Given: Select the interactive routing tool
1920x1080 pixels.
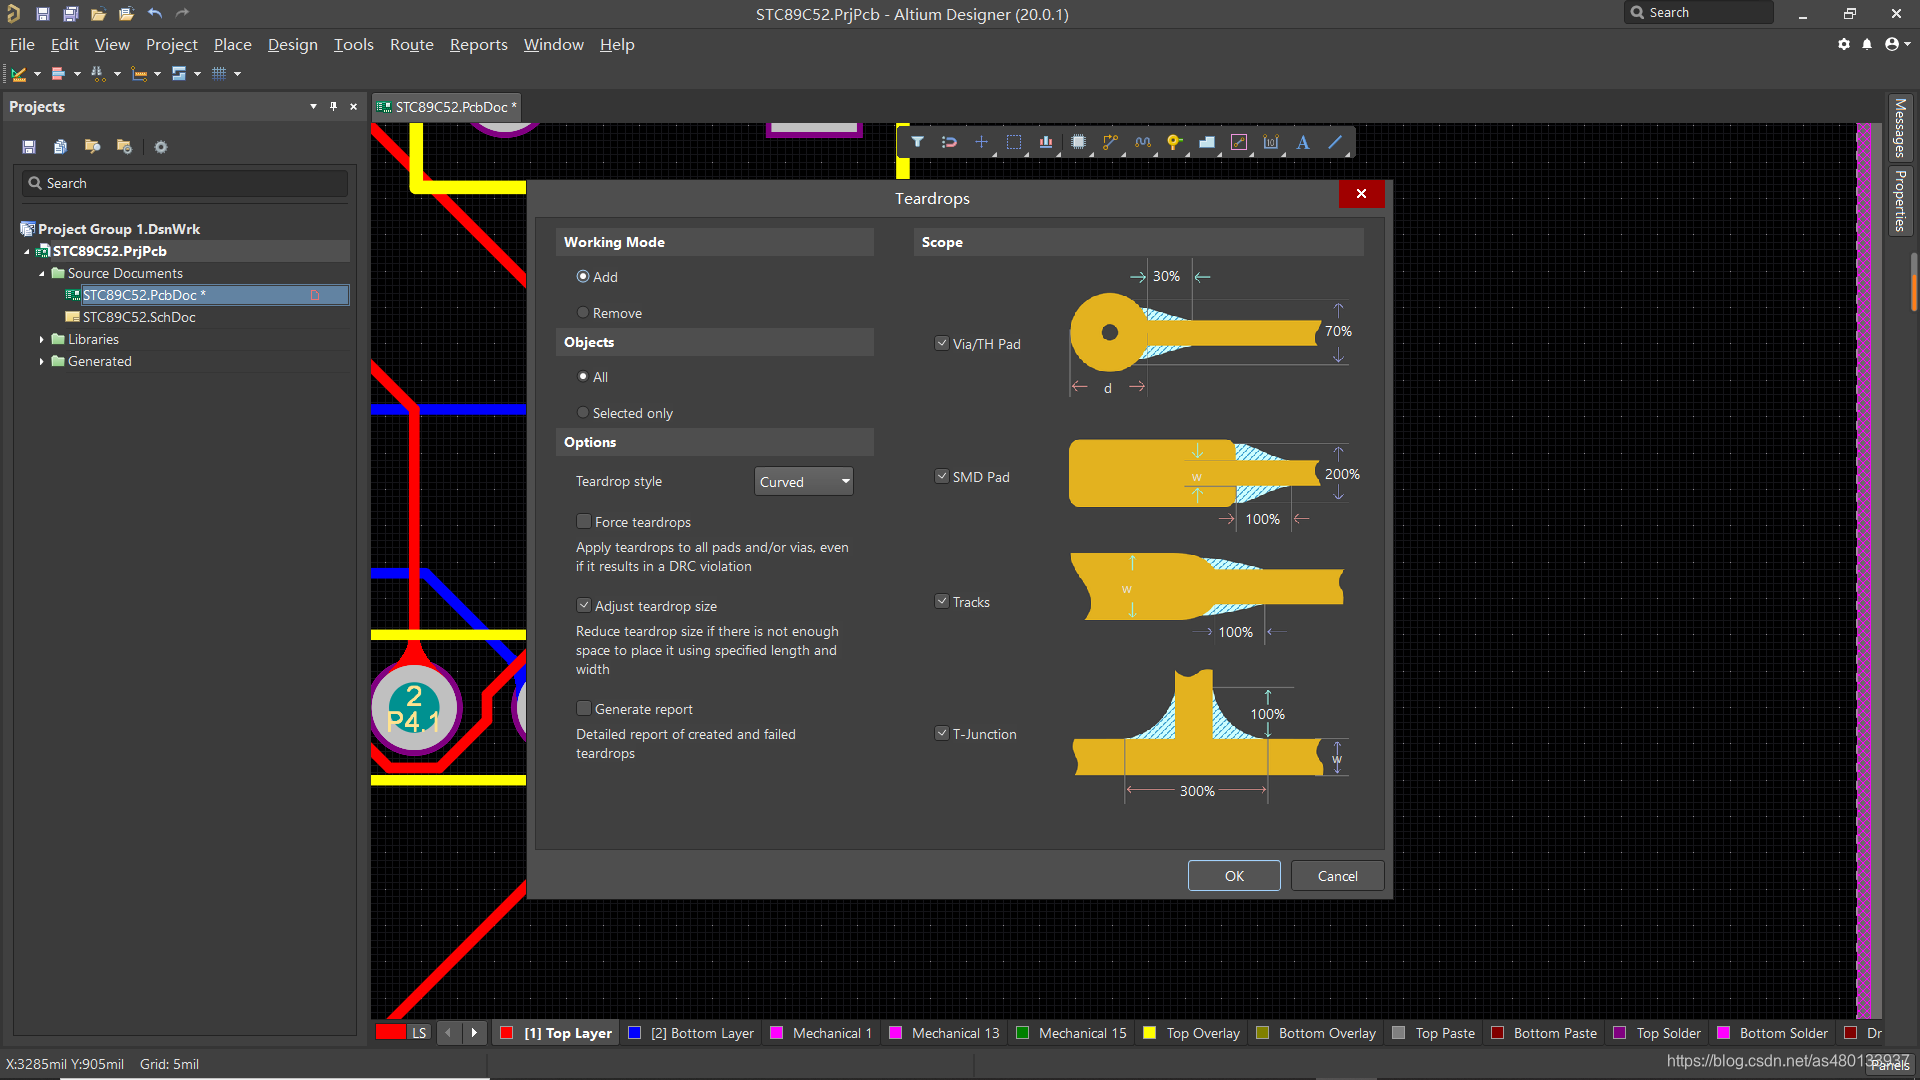Looking at the screenshot, I should [1110, 142].
